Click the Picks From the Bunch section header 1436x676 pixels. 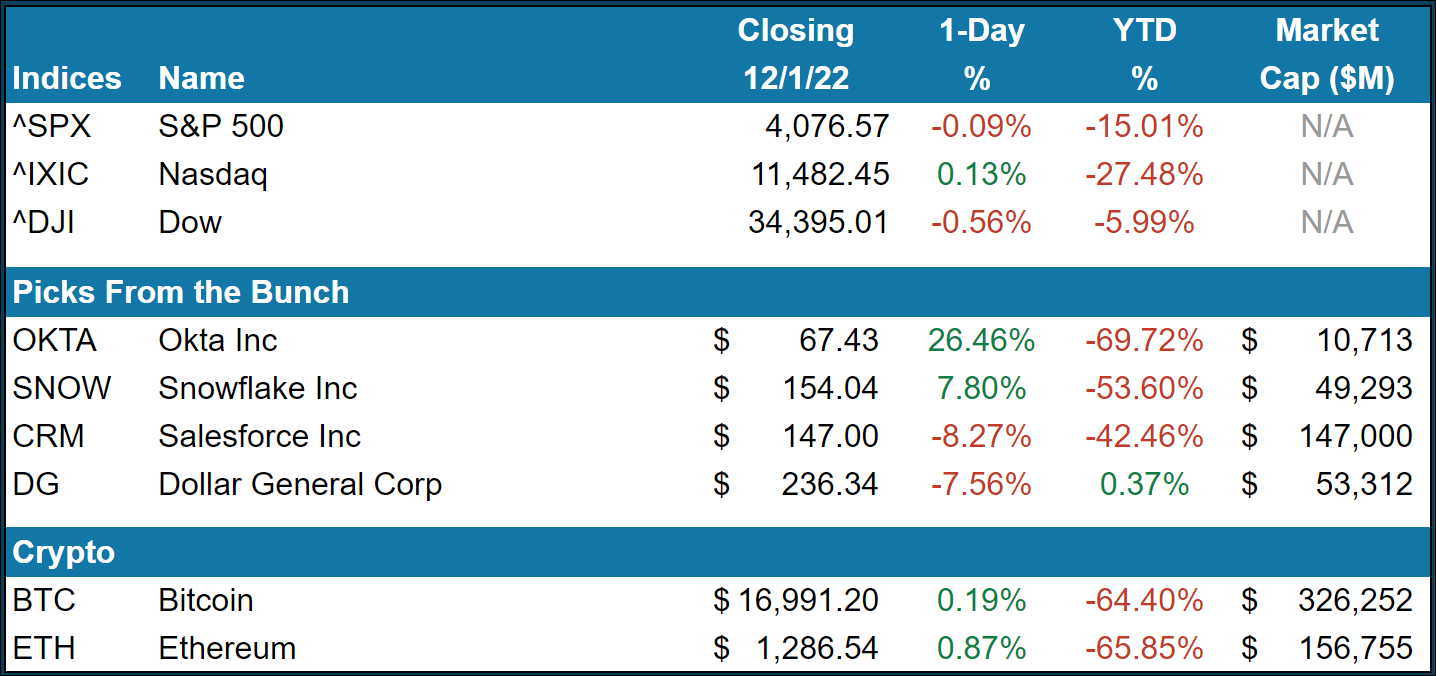point(181,292)
